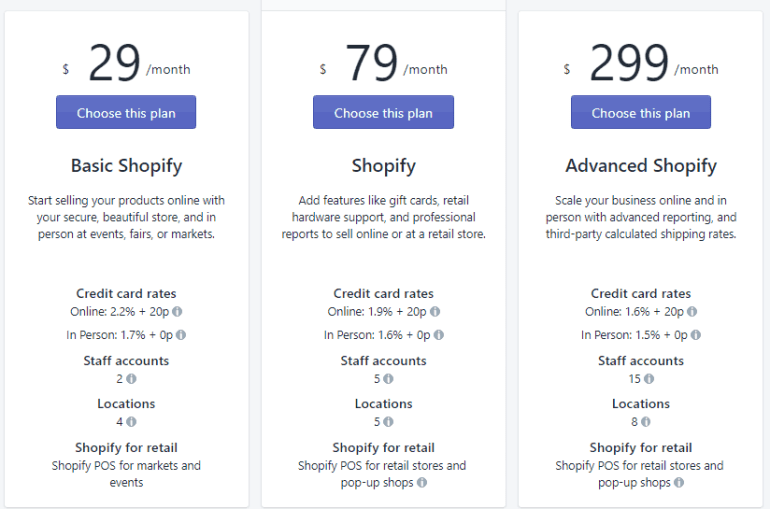This screenshot has width=770, height=509.
Task: Show info for Shopify plan 5 staff accounts
Action: 388,379
